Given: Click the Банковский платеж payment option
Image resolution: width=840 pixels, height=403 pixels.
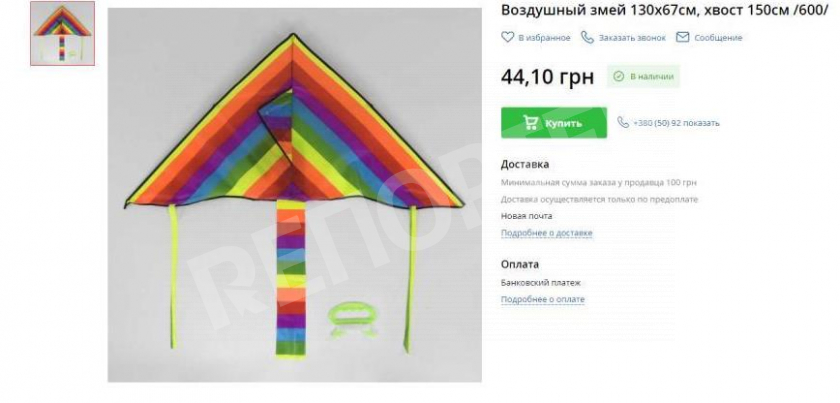Looking at the screenshot, I should (541, 283).
